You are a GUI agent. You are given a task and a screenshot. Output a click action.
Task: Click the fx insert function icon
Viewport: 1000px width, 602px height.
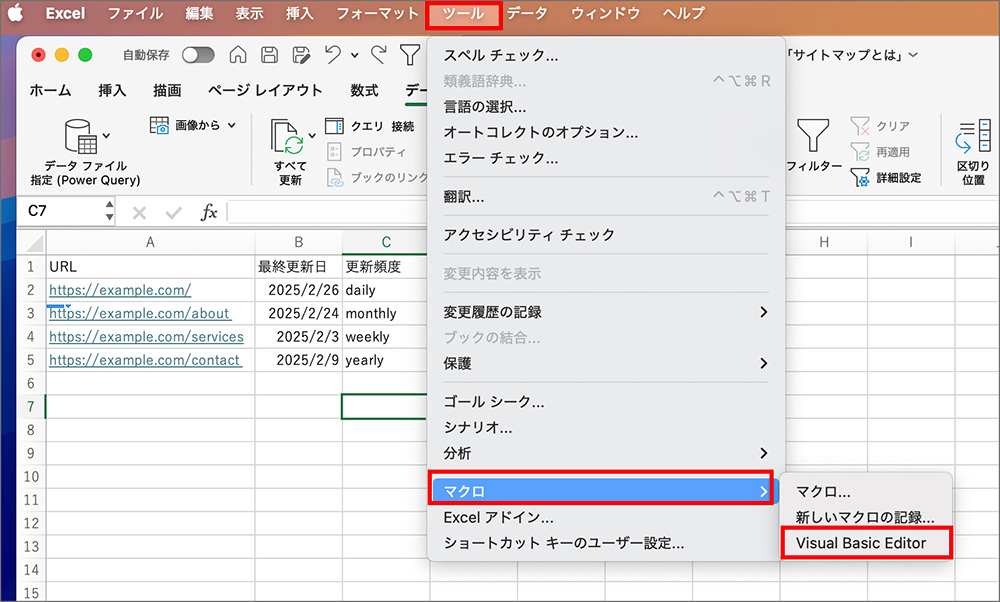pyautogui.click(x=209, y=212)
